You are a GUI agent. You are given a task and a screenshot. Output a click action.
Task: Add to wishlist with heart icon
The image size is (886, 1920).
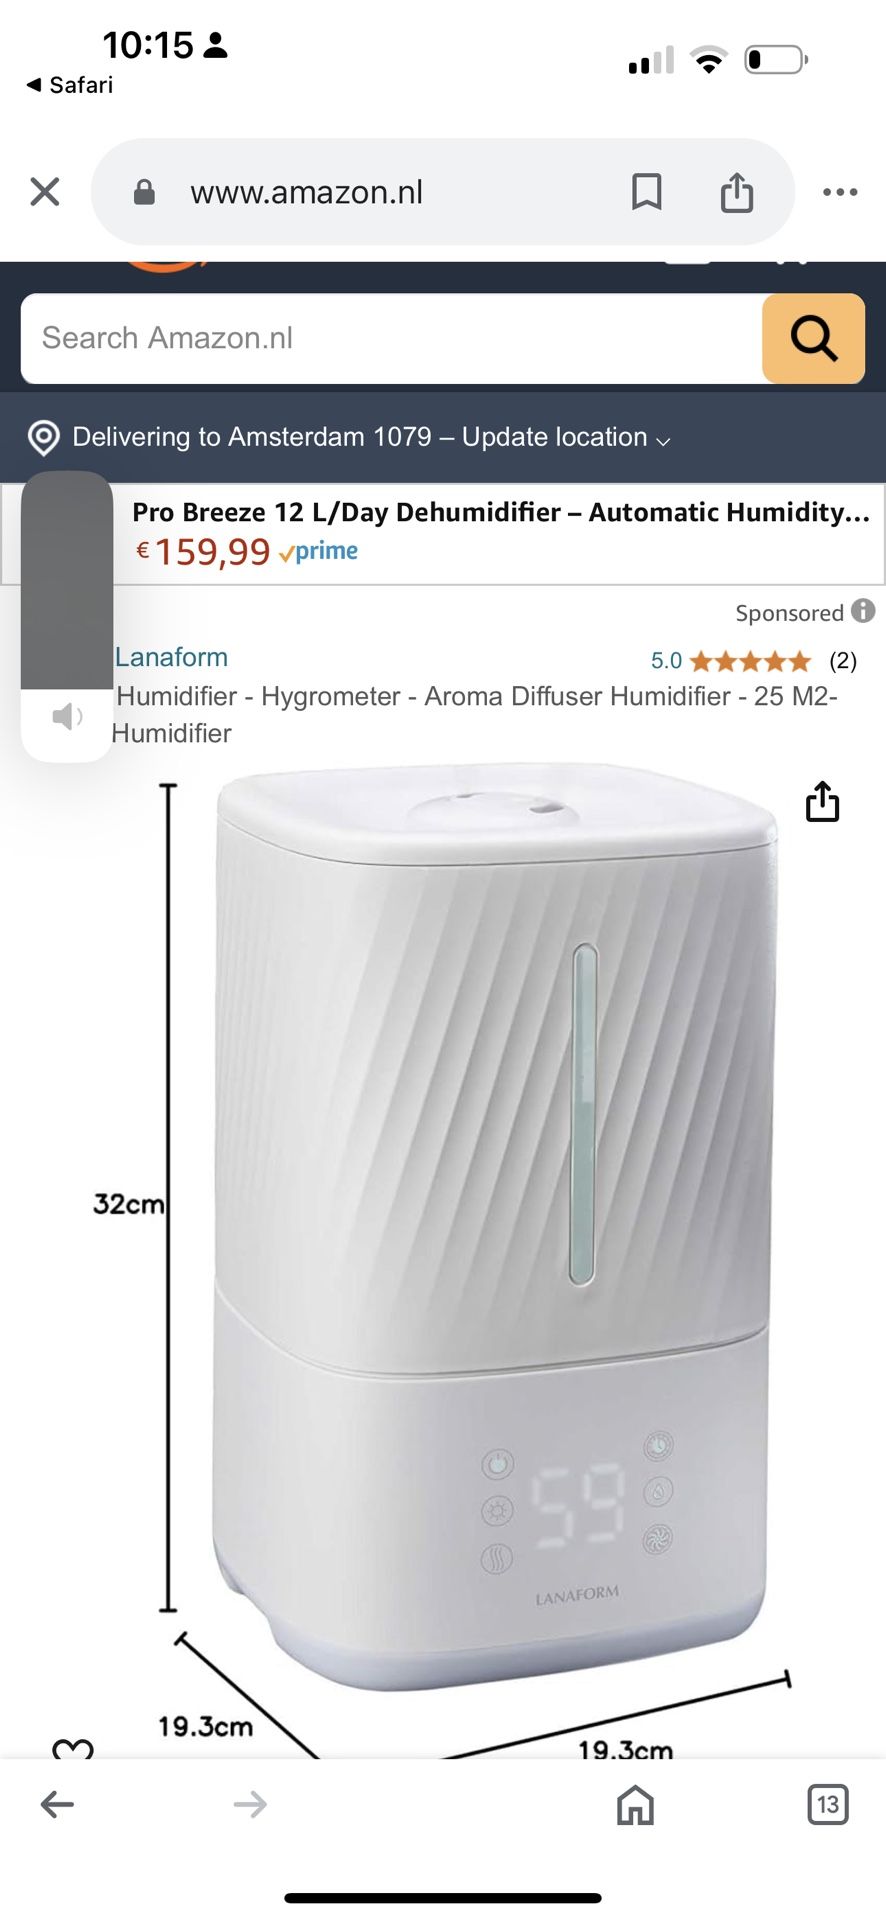coord(73,1748)
